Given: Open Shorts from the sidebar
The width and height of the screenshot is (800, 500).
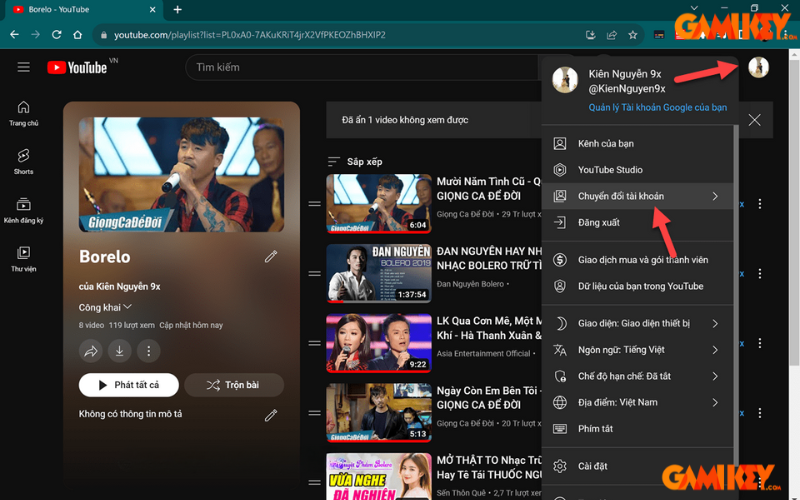Looking at the screenshot, I should point(23,162).
